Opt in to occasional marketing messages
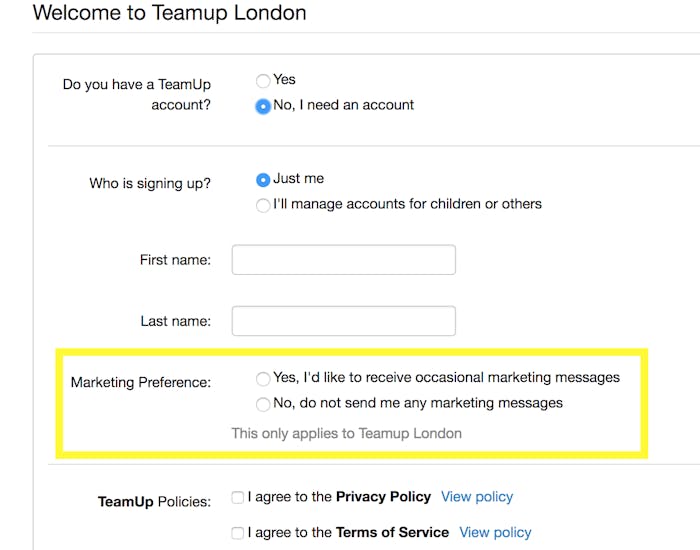 [263, 379]
